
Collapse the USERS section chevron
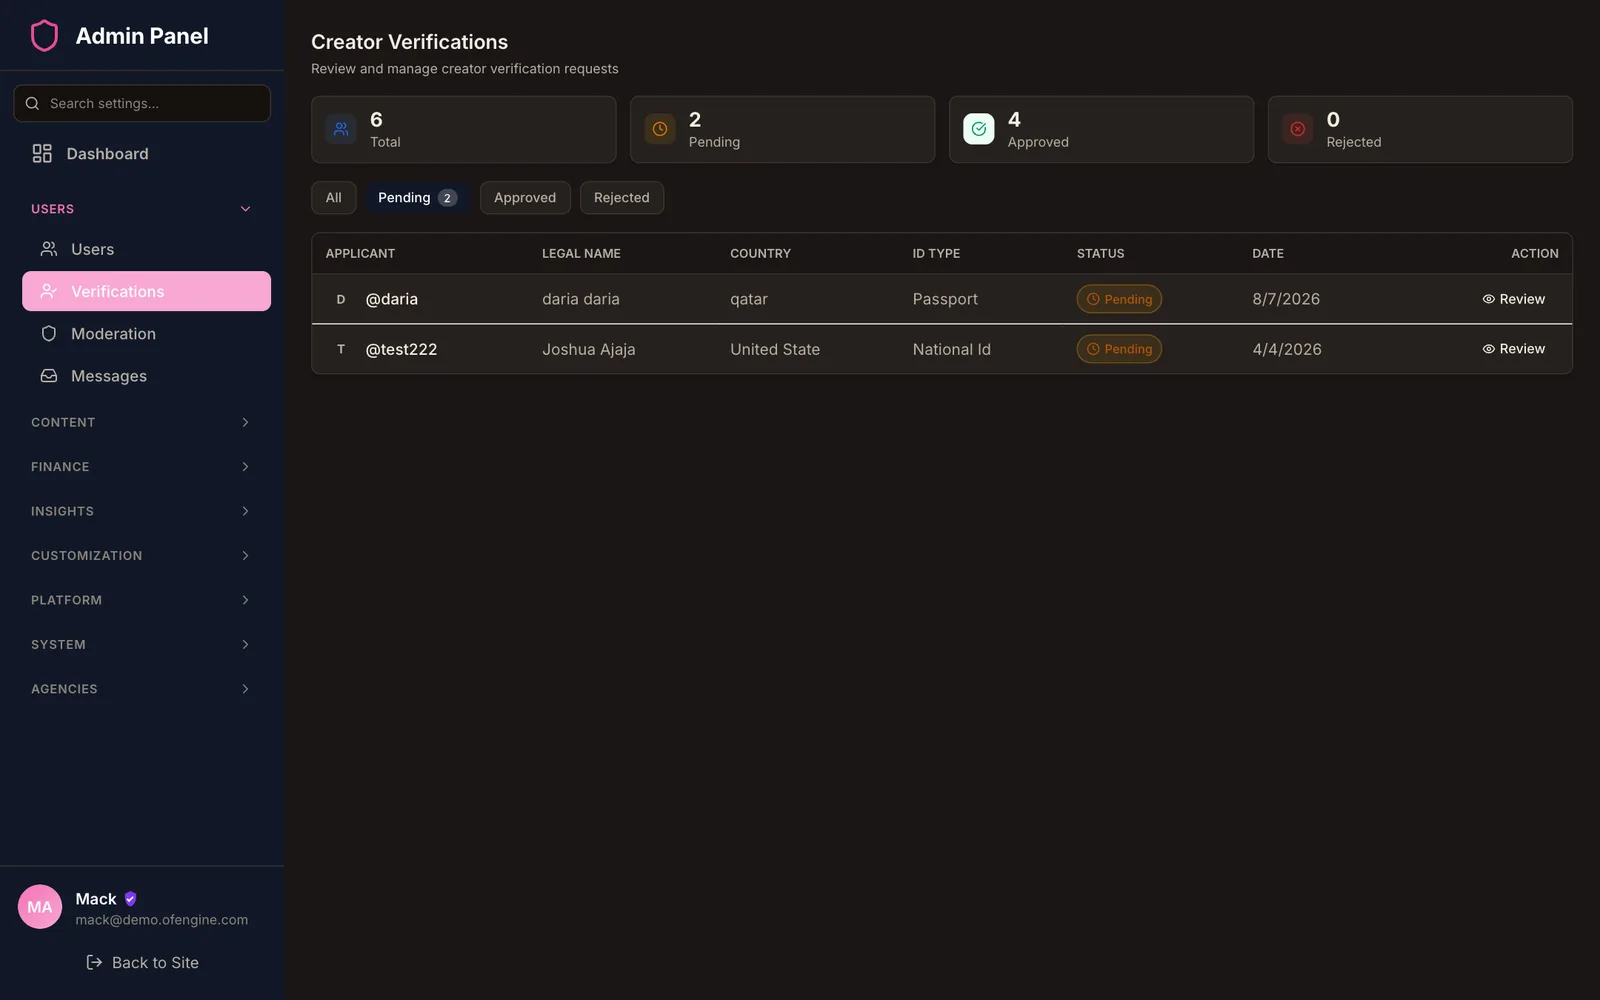pyautogui.click(x=245, y=209)
